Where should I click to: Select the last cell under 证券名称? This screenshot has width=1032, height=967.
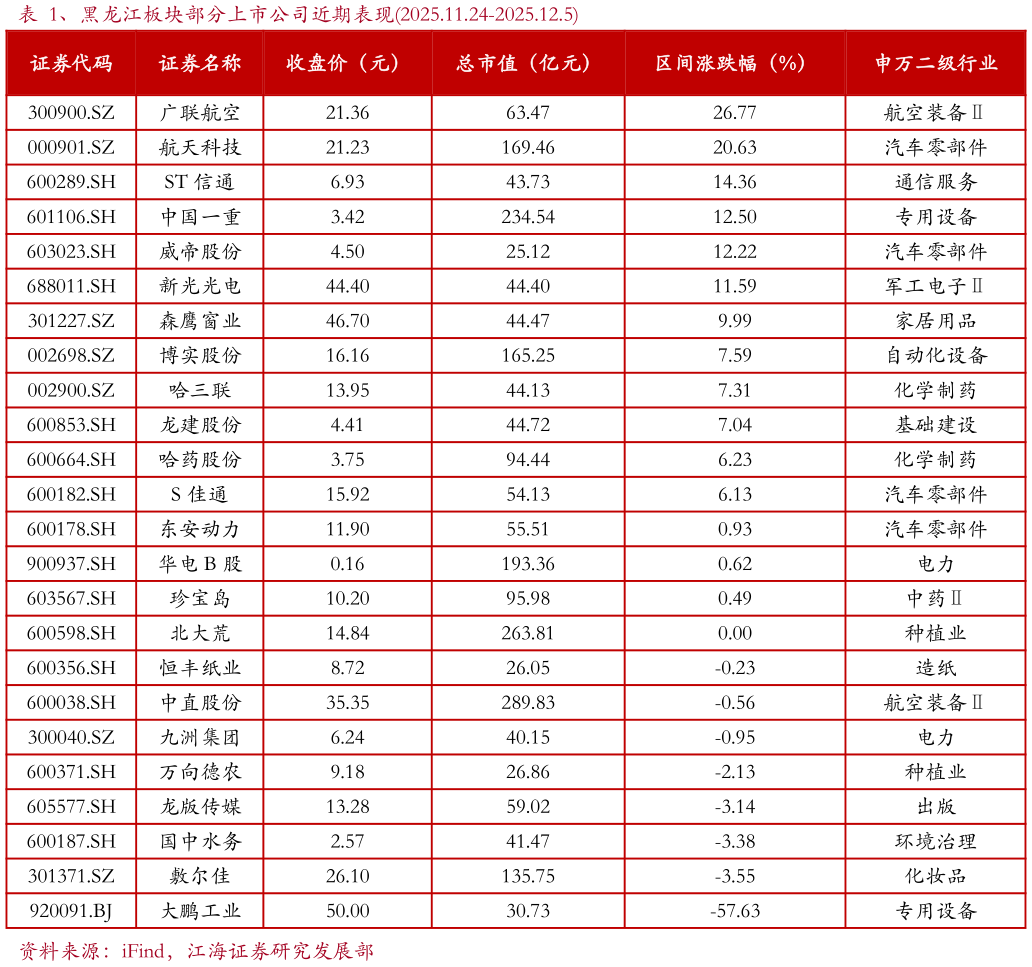click(199, 908)
